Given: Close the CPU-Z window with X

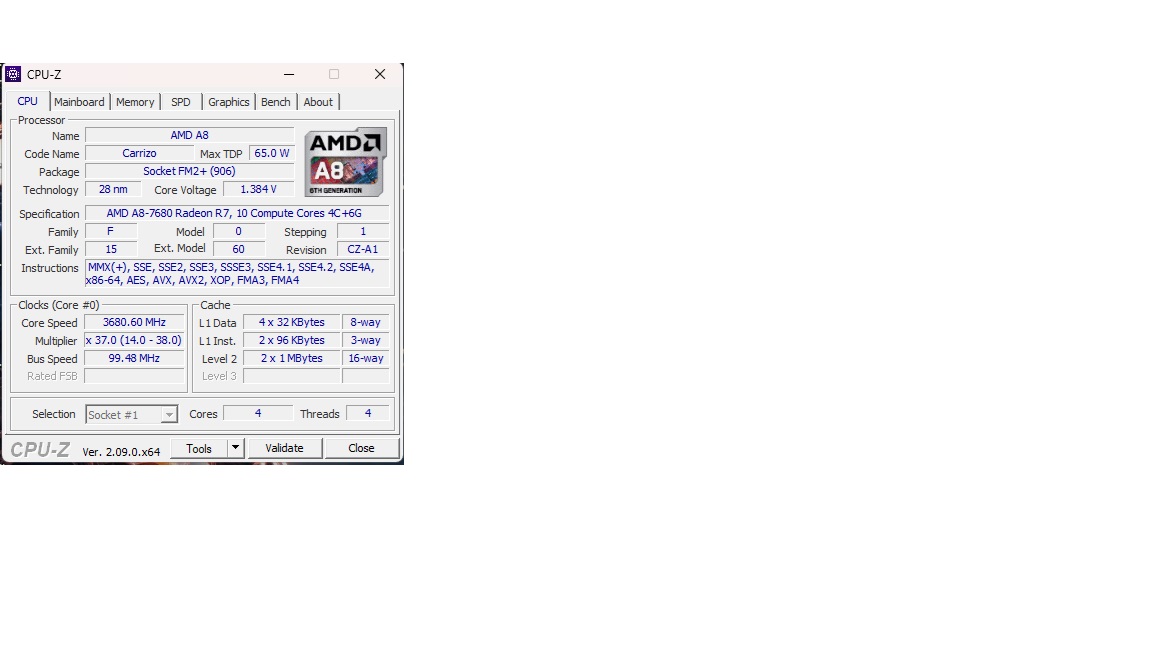Looking at the screenshot, I should (x=380, y=74).
